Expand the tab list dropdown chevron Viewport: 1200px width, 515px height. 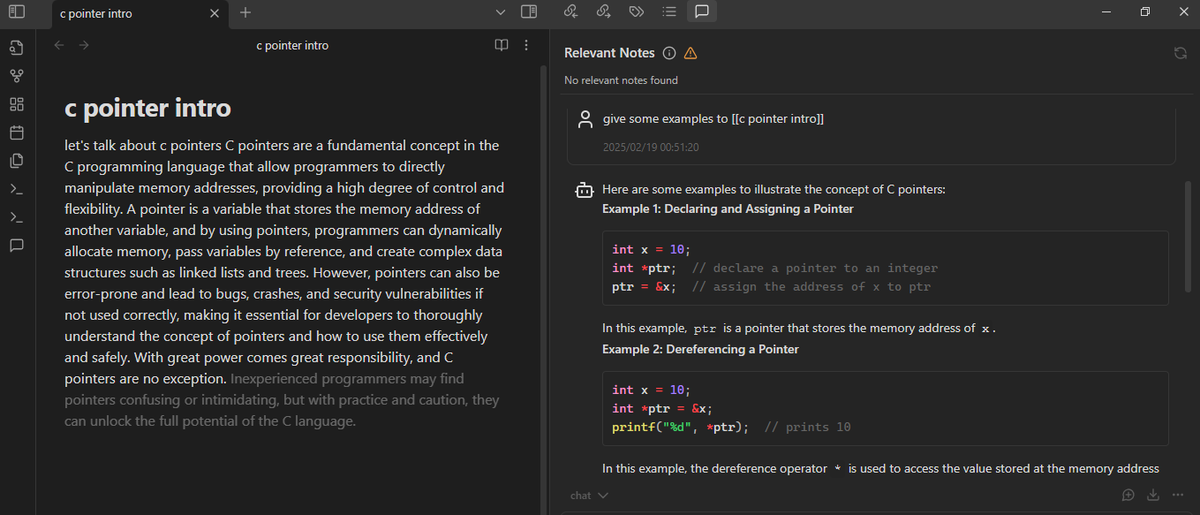point(502,13)
